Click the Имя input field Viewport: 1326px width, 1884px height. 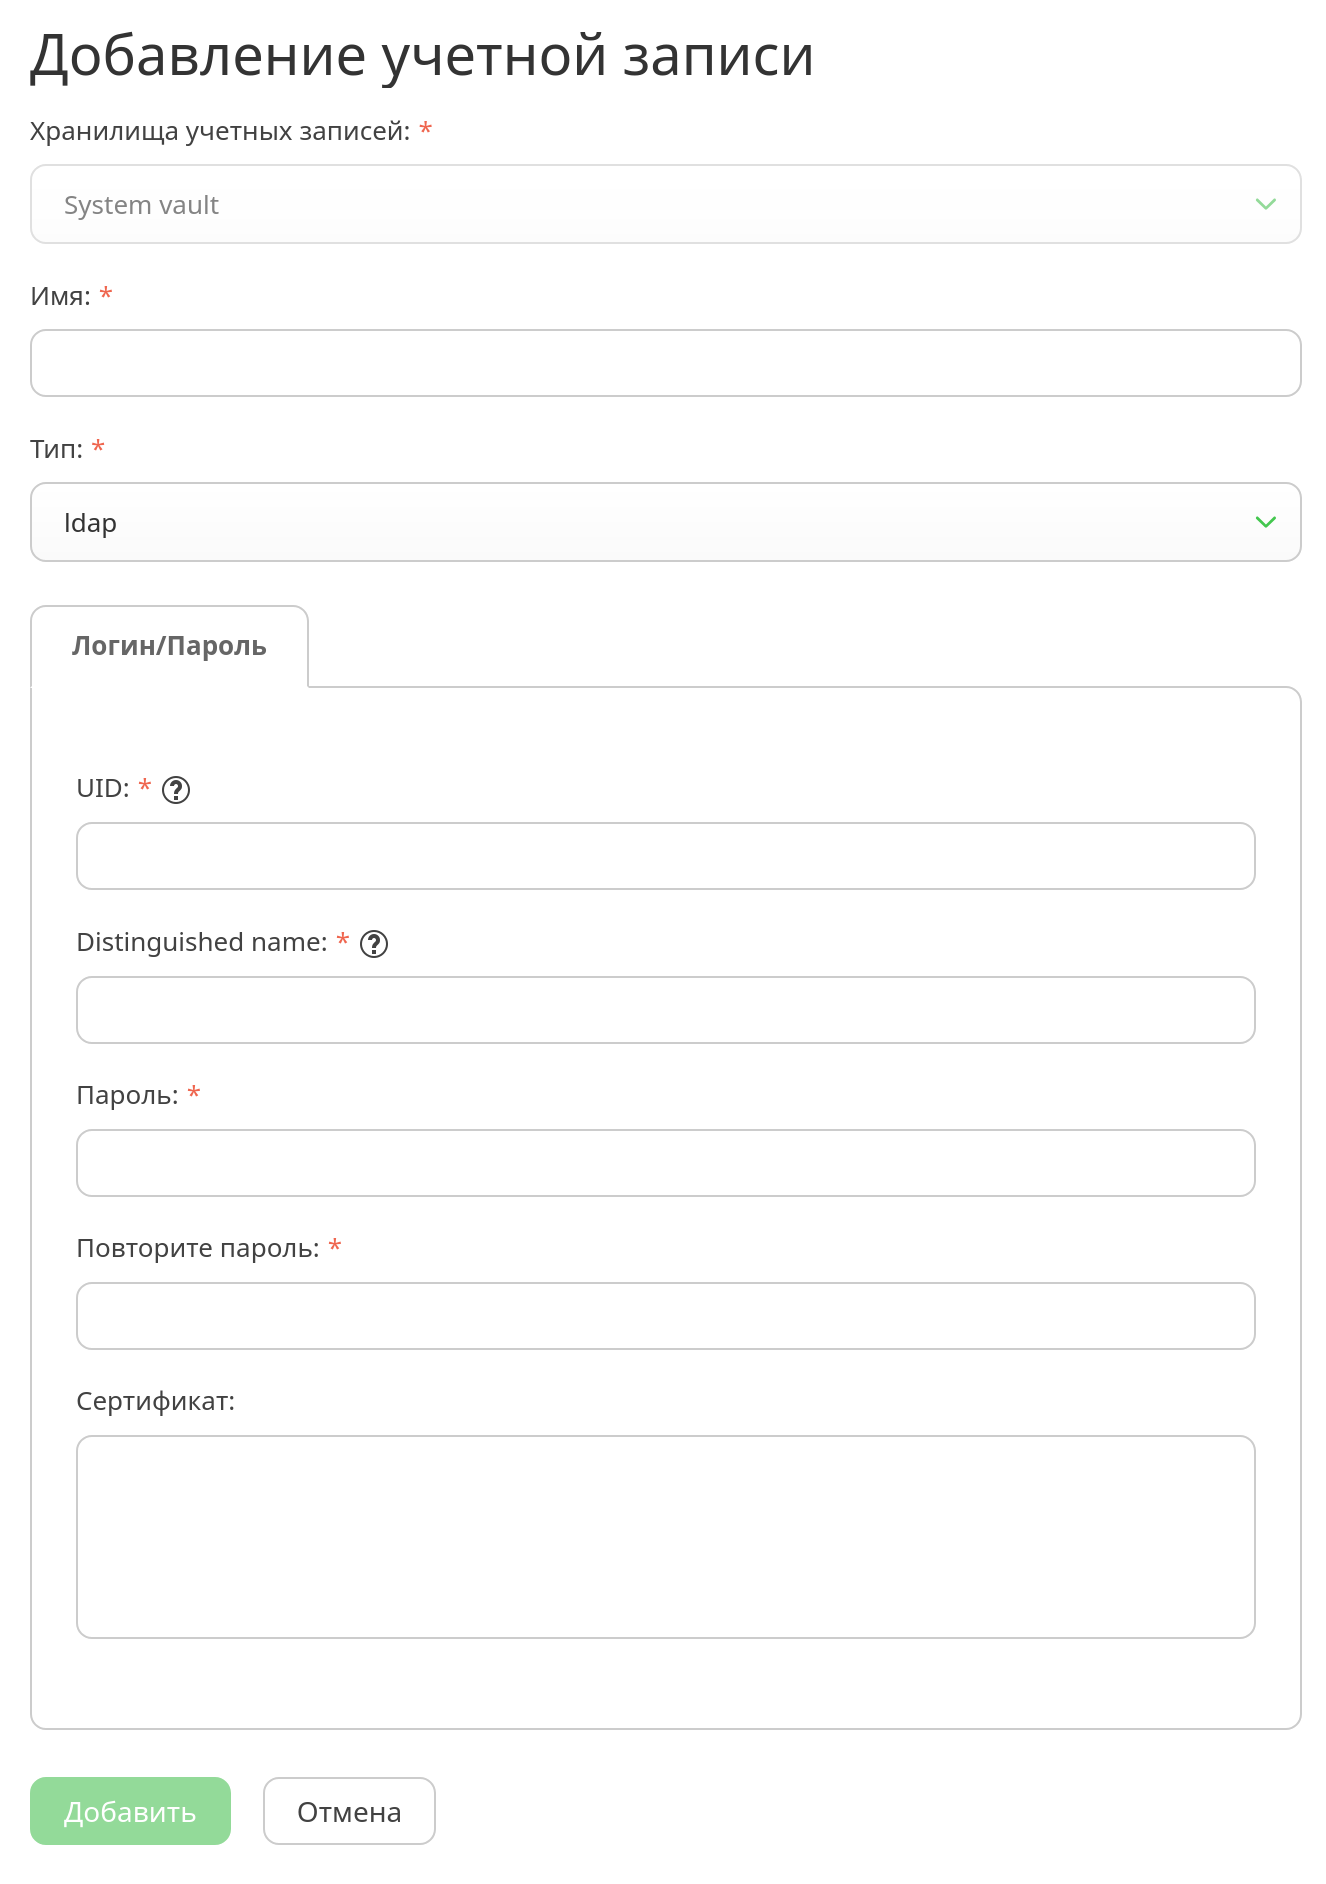pos(666,363)
